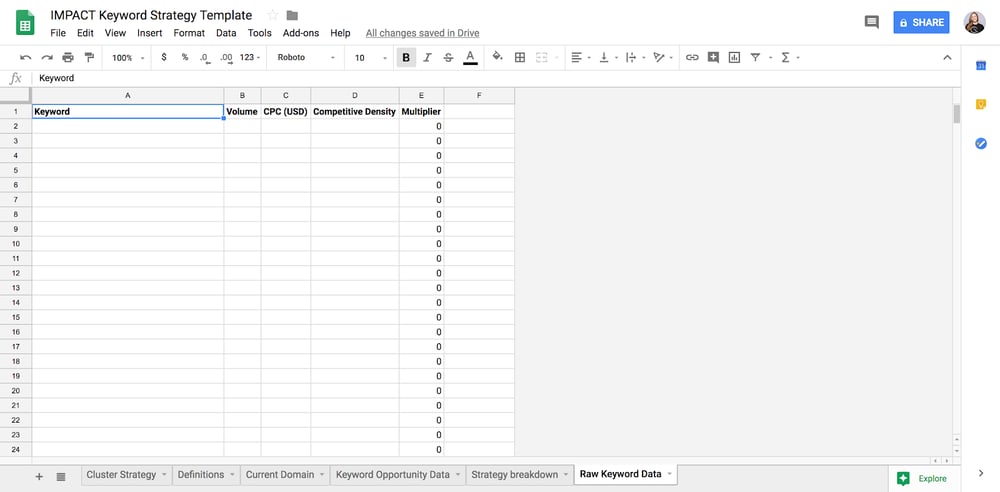Toggle Bold formatting button

(x=406, y=57)
